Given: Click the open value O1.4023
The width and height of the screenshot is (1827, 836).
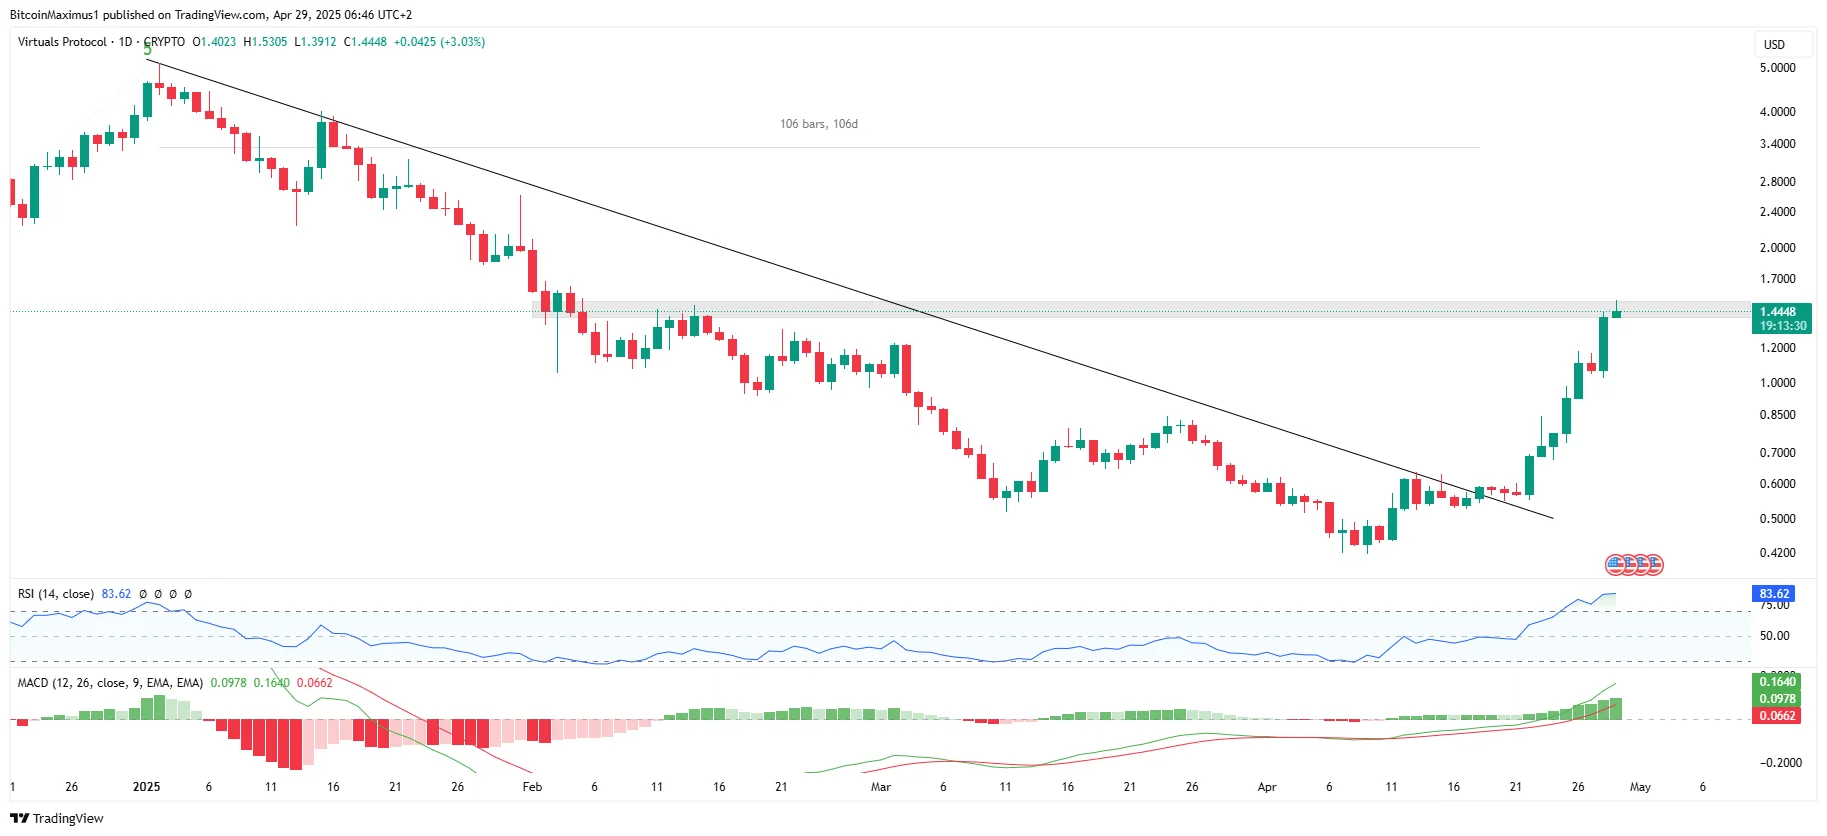Looking at the screenshot, I should [x=214, y=42].
